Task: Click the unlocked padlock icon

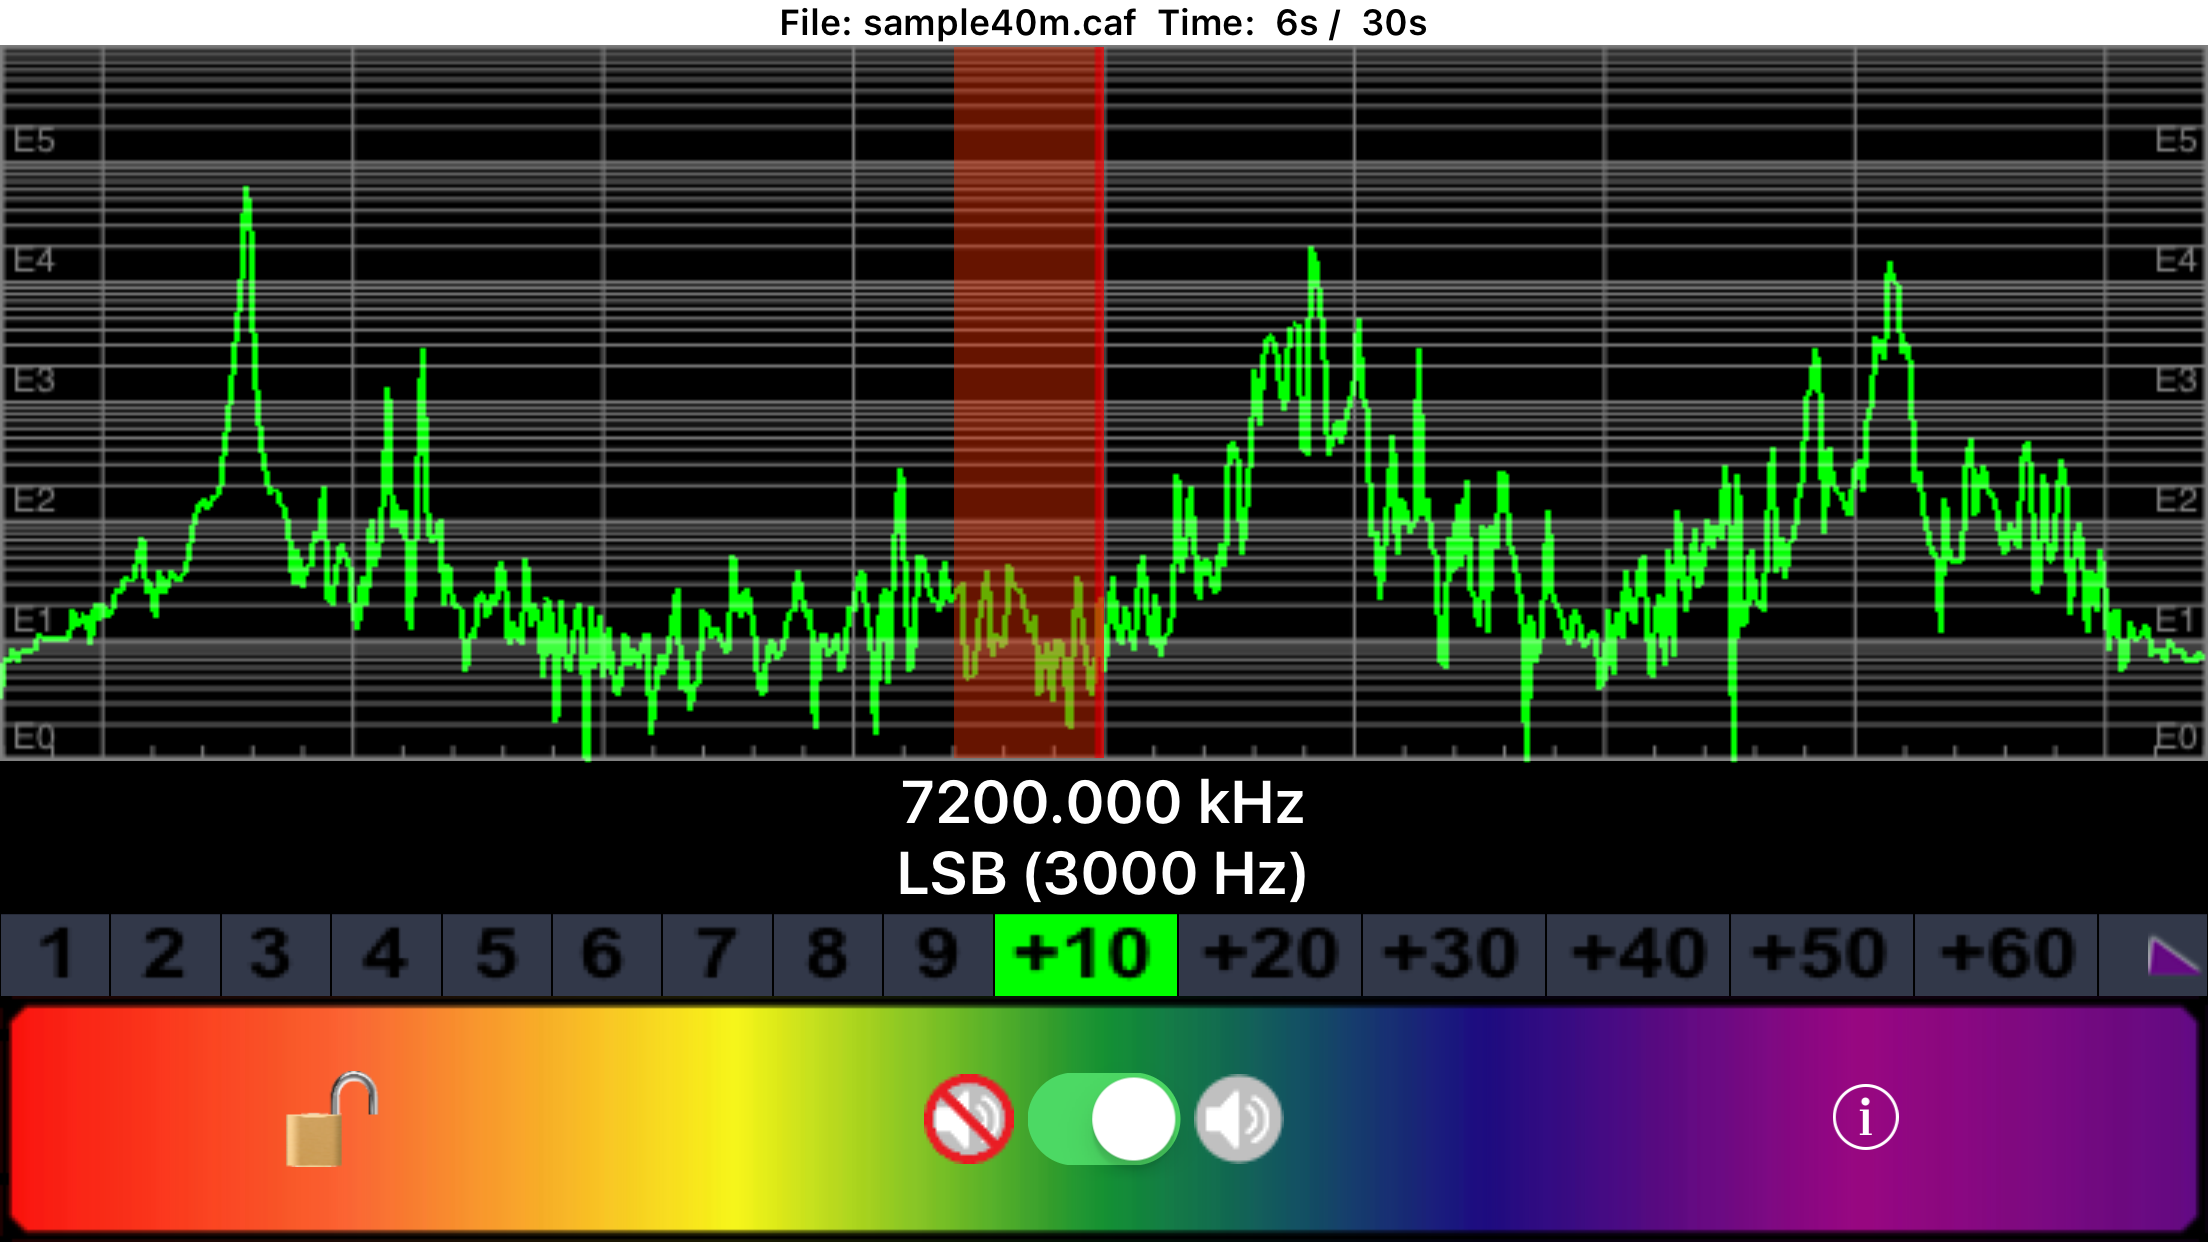Action: coord(331,1120)
